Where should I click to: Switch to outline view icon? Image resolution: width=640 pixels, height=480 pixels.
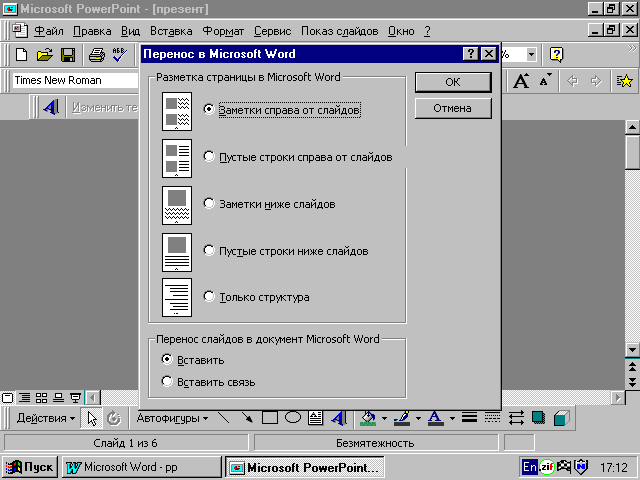pos(25,397)
